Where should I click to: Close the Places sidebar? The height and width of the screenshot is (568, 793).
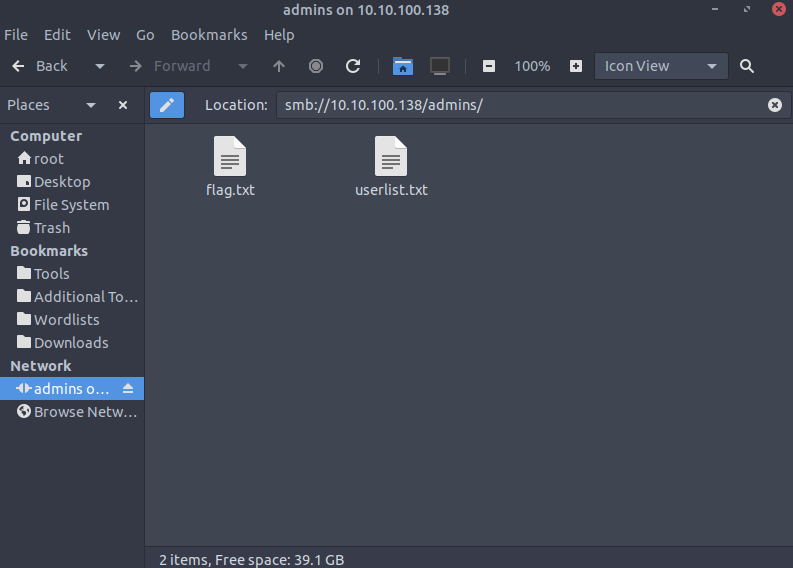123,105
